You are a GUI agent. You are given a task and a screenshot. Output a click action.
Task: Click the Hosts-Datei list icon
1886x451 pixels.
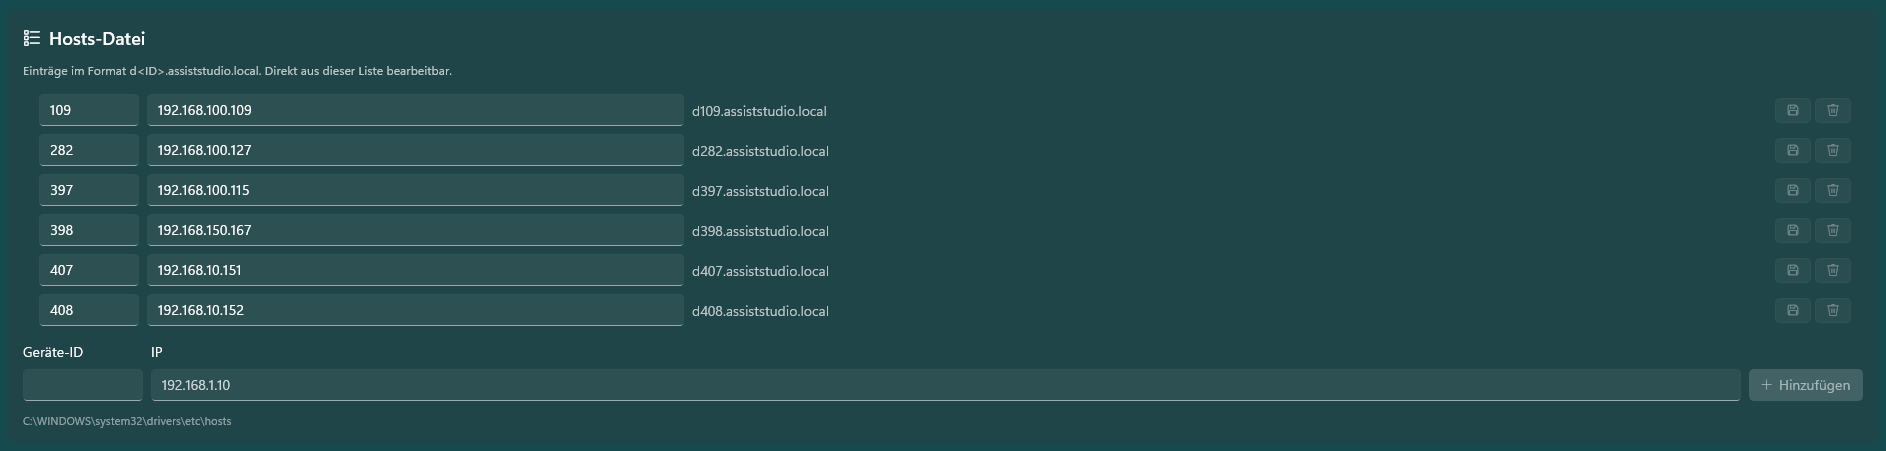coord(32,38)
